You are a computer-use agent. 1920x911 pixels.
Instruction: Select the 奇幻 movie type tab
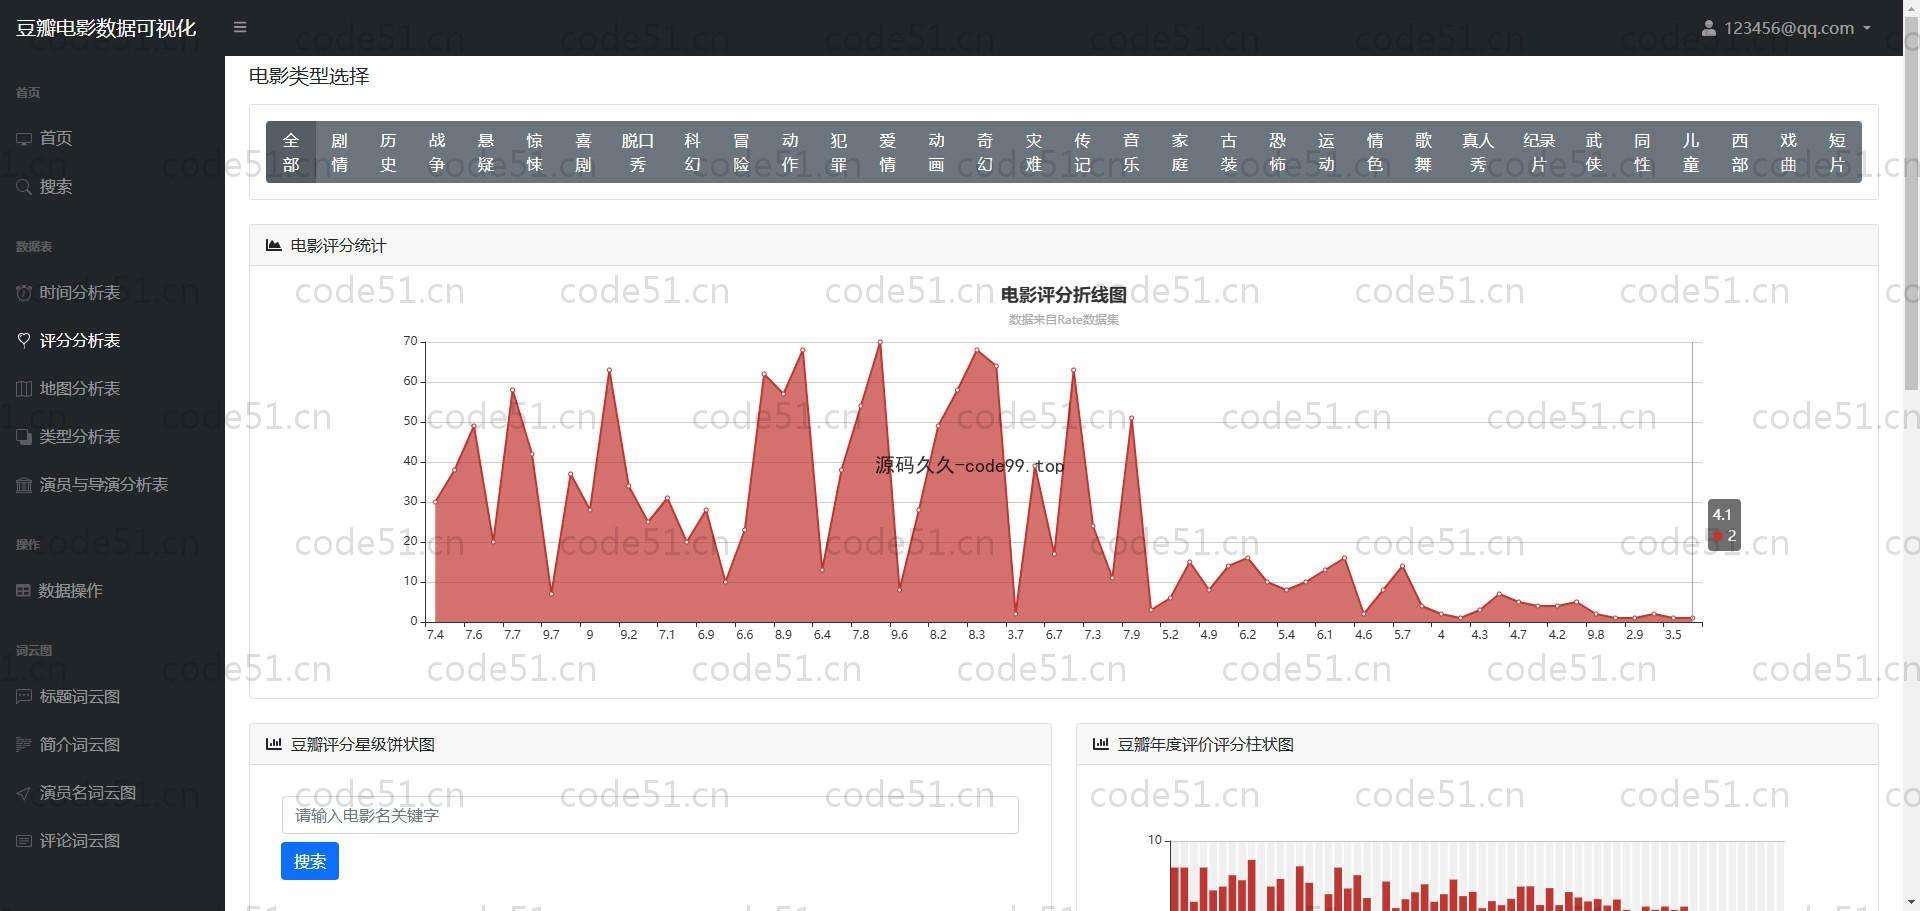[985, 152]
